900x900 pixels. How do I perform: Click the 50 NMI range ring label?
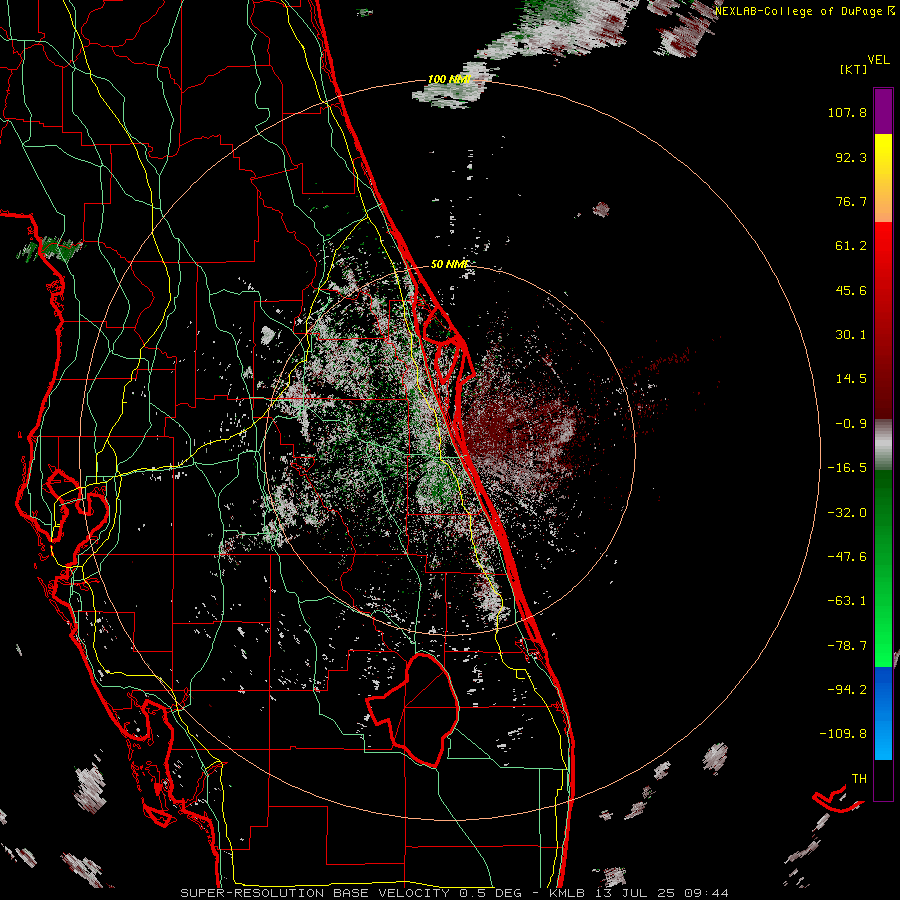449,264
